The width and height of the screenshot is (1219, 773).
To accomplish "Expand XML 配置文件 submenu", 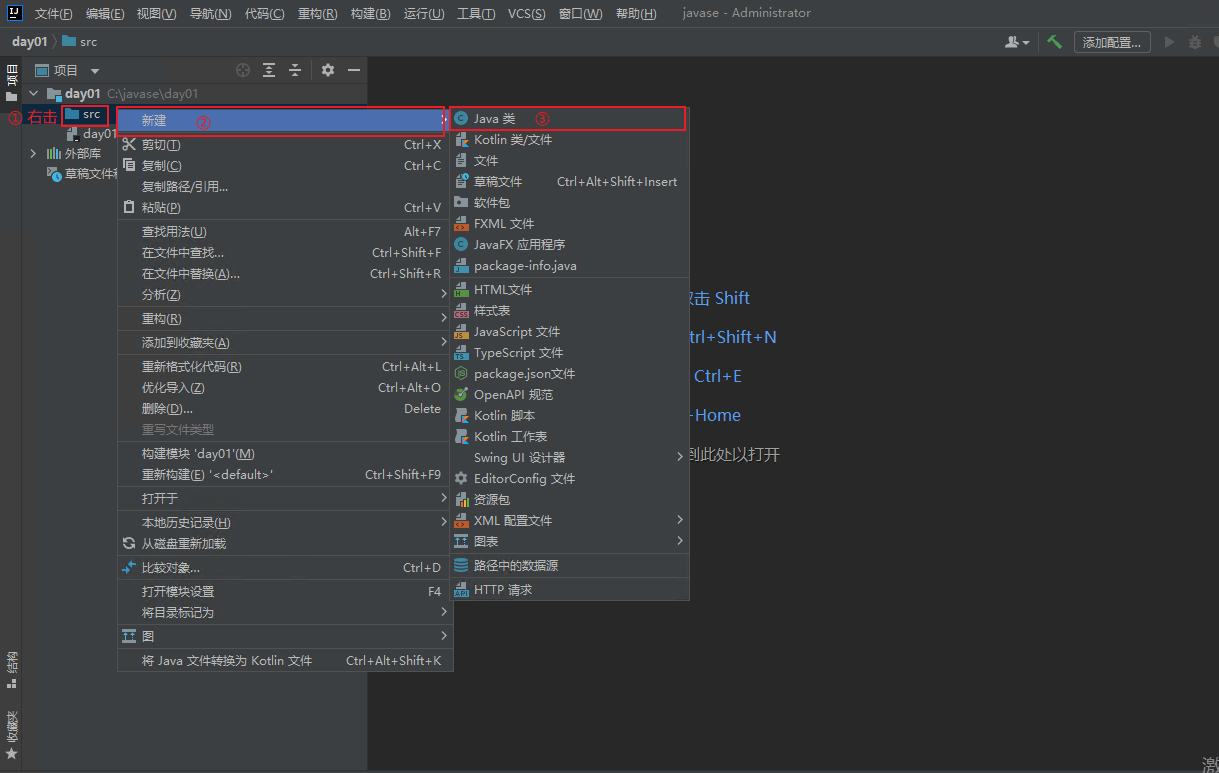I will (568, 520).
